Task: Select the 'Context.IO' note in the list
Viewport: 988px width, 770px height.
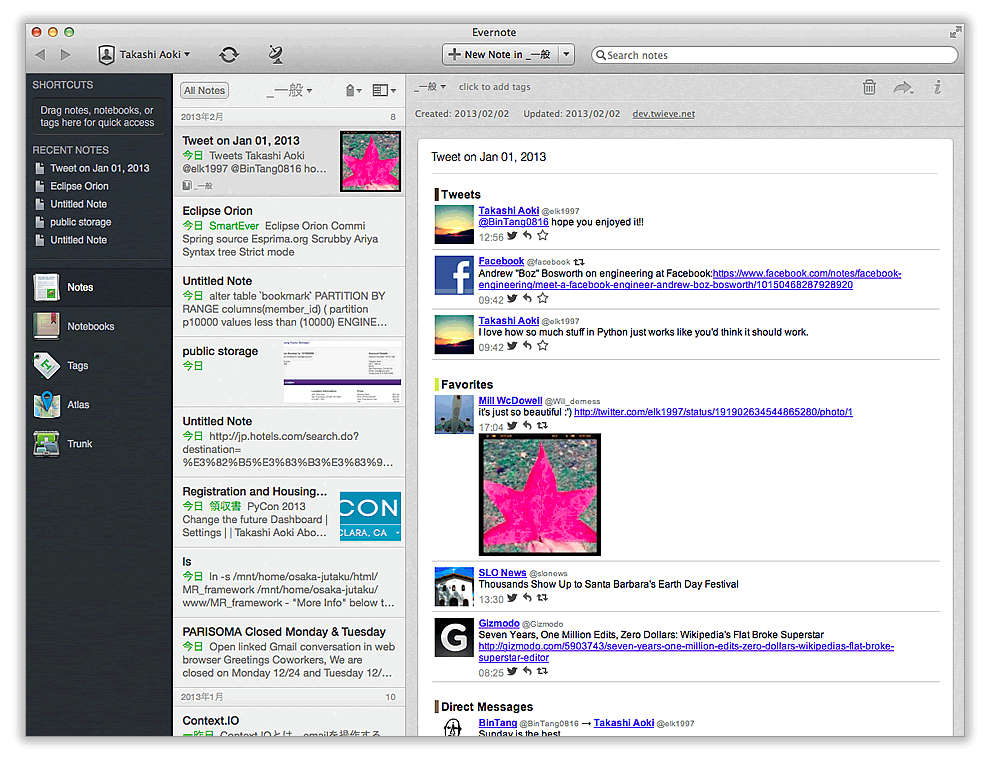Action: point(289,721)
